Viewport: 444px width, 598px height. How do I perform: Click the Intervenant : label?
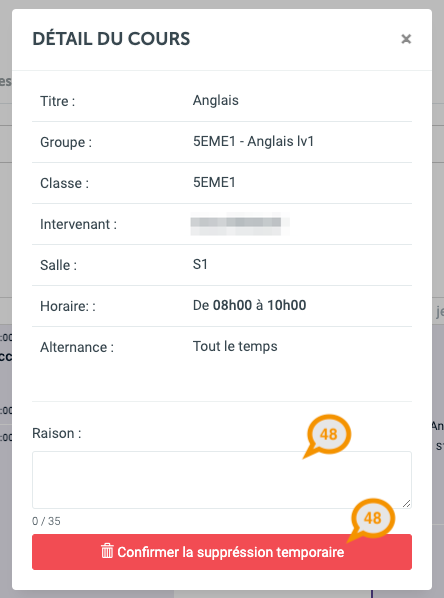click(78, 224)
